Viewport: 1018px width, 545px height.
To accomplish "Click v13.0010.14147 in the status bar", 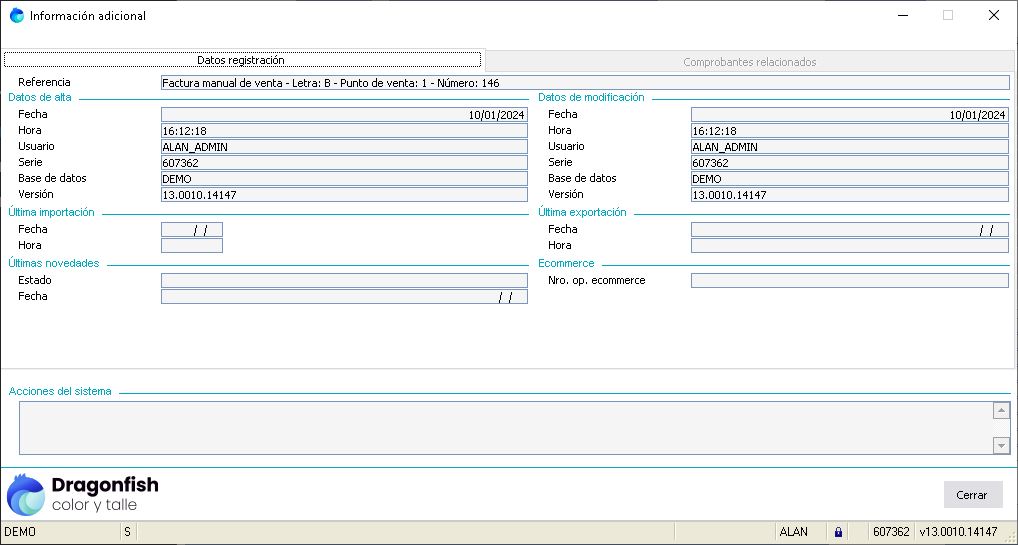I will coord(958,532).
